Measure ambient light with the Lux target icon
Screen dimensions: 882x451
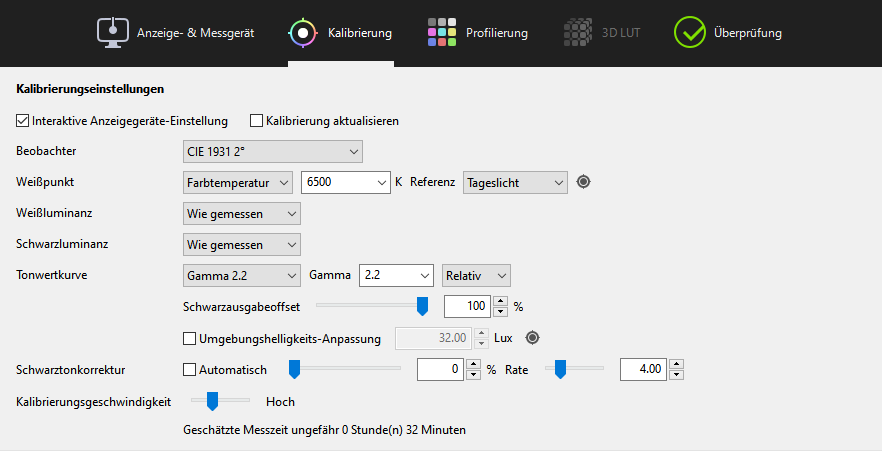click(x=533, y=338)
